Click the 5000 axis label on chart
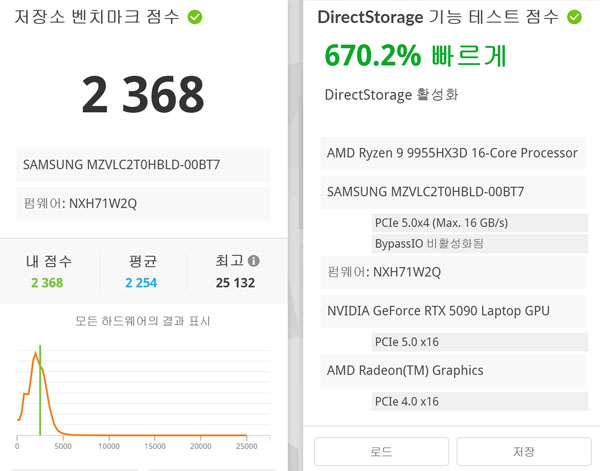This screenshot has width=600, height=471. tap(63, 446)
